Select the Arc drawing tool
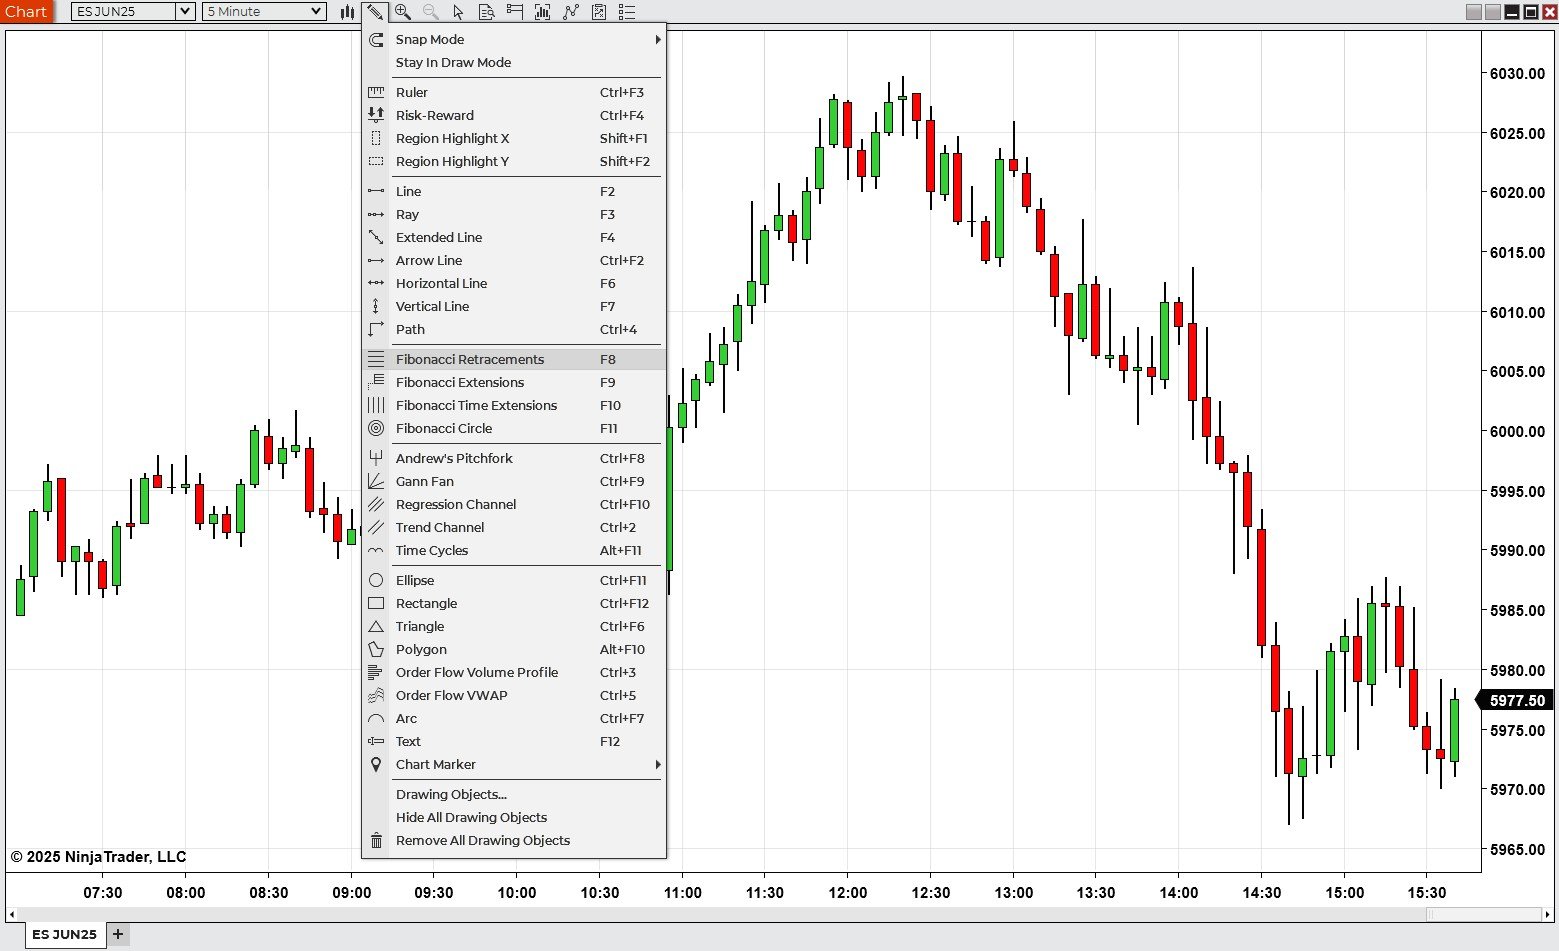This screenshot has width=1559, height=951. [514, 718]
